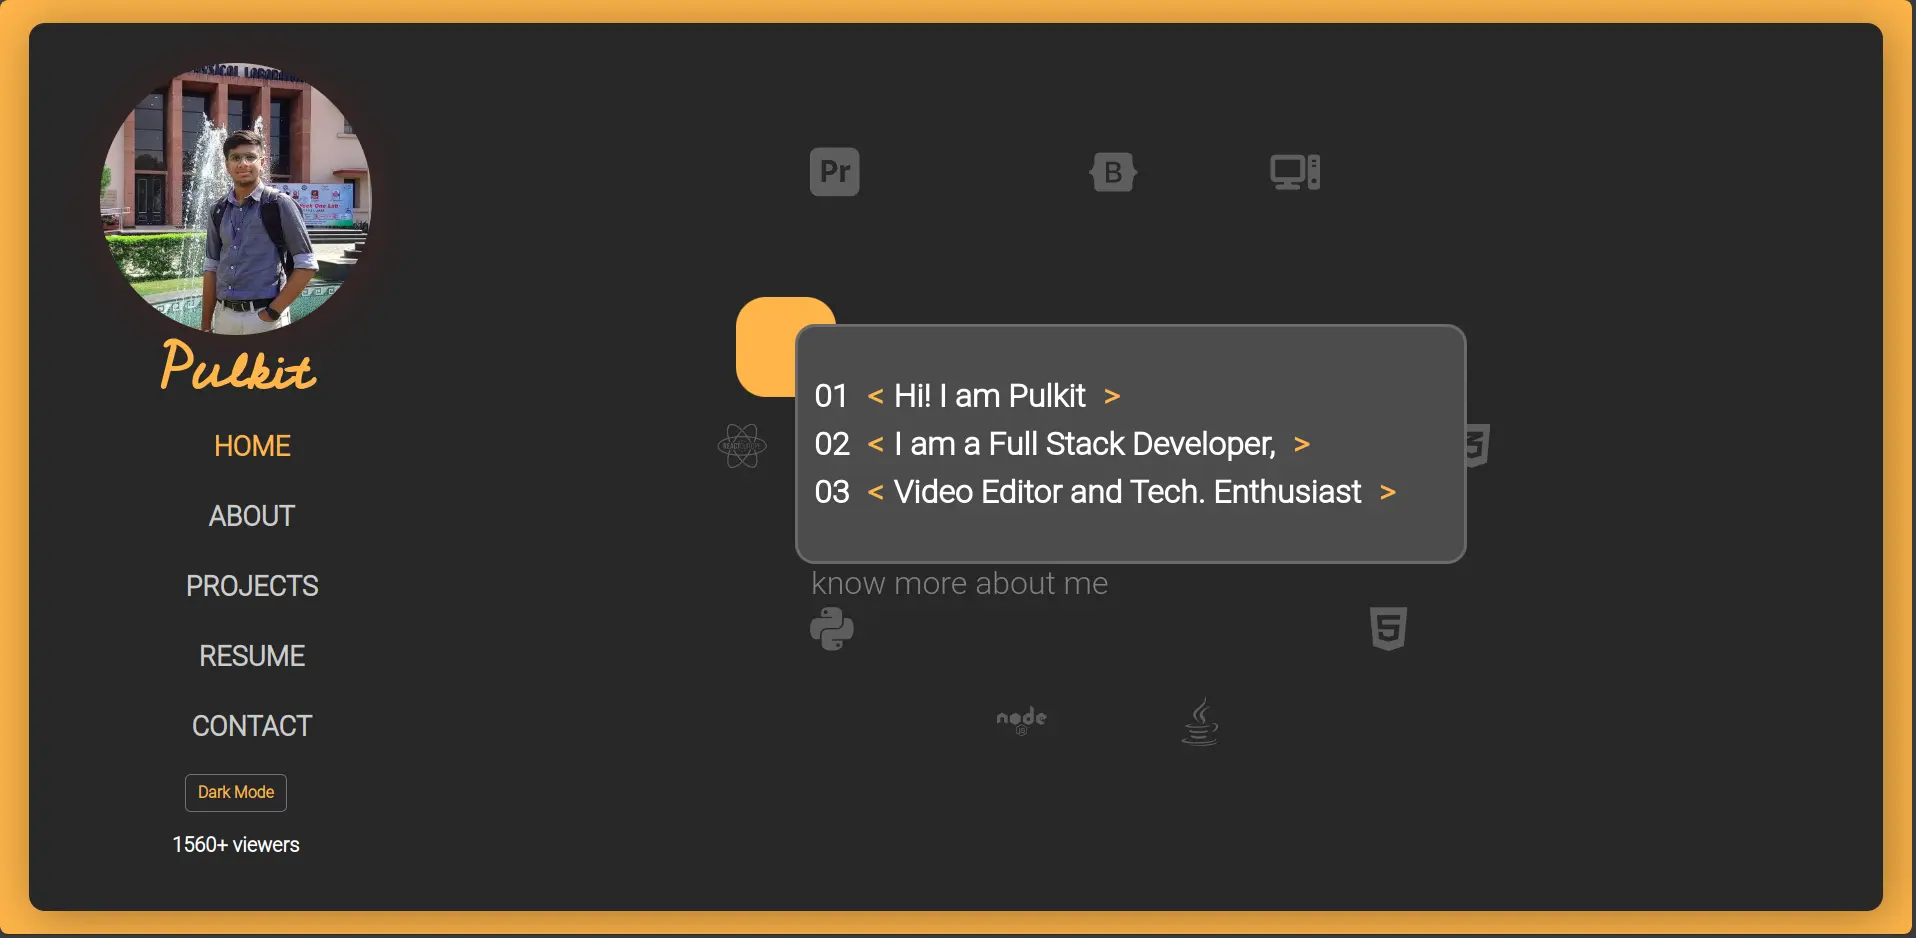The height and width of the screenshot is (938, 1916).
Task: Click the React atom icon
Action: pyautogui.click(x=741, y=446)
